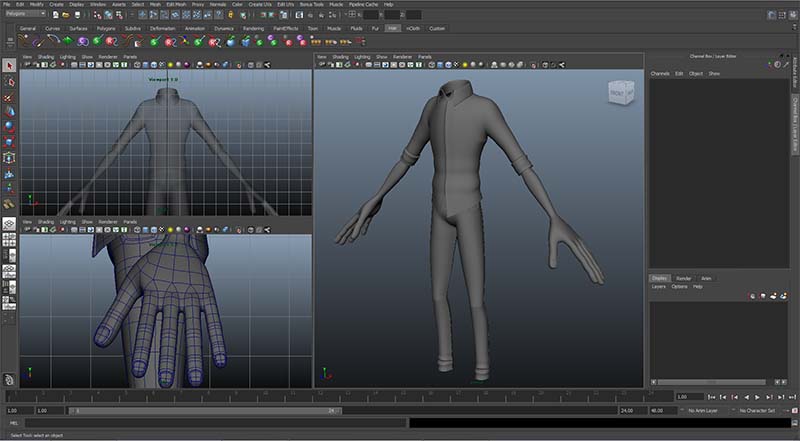Click the share icon on the perspective panel toolbar
This screenshot has height=441, width=800.
pos(562,65)
